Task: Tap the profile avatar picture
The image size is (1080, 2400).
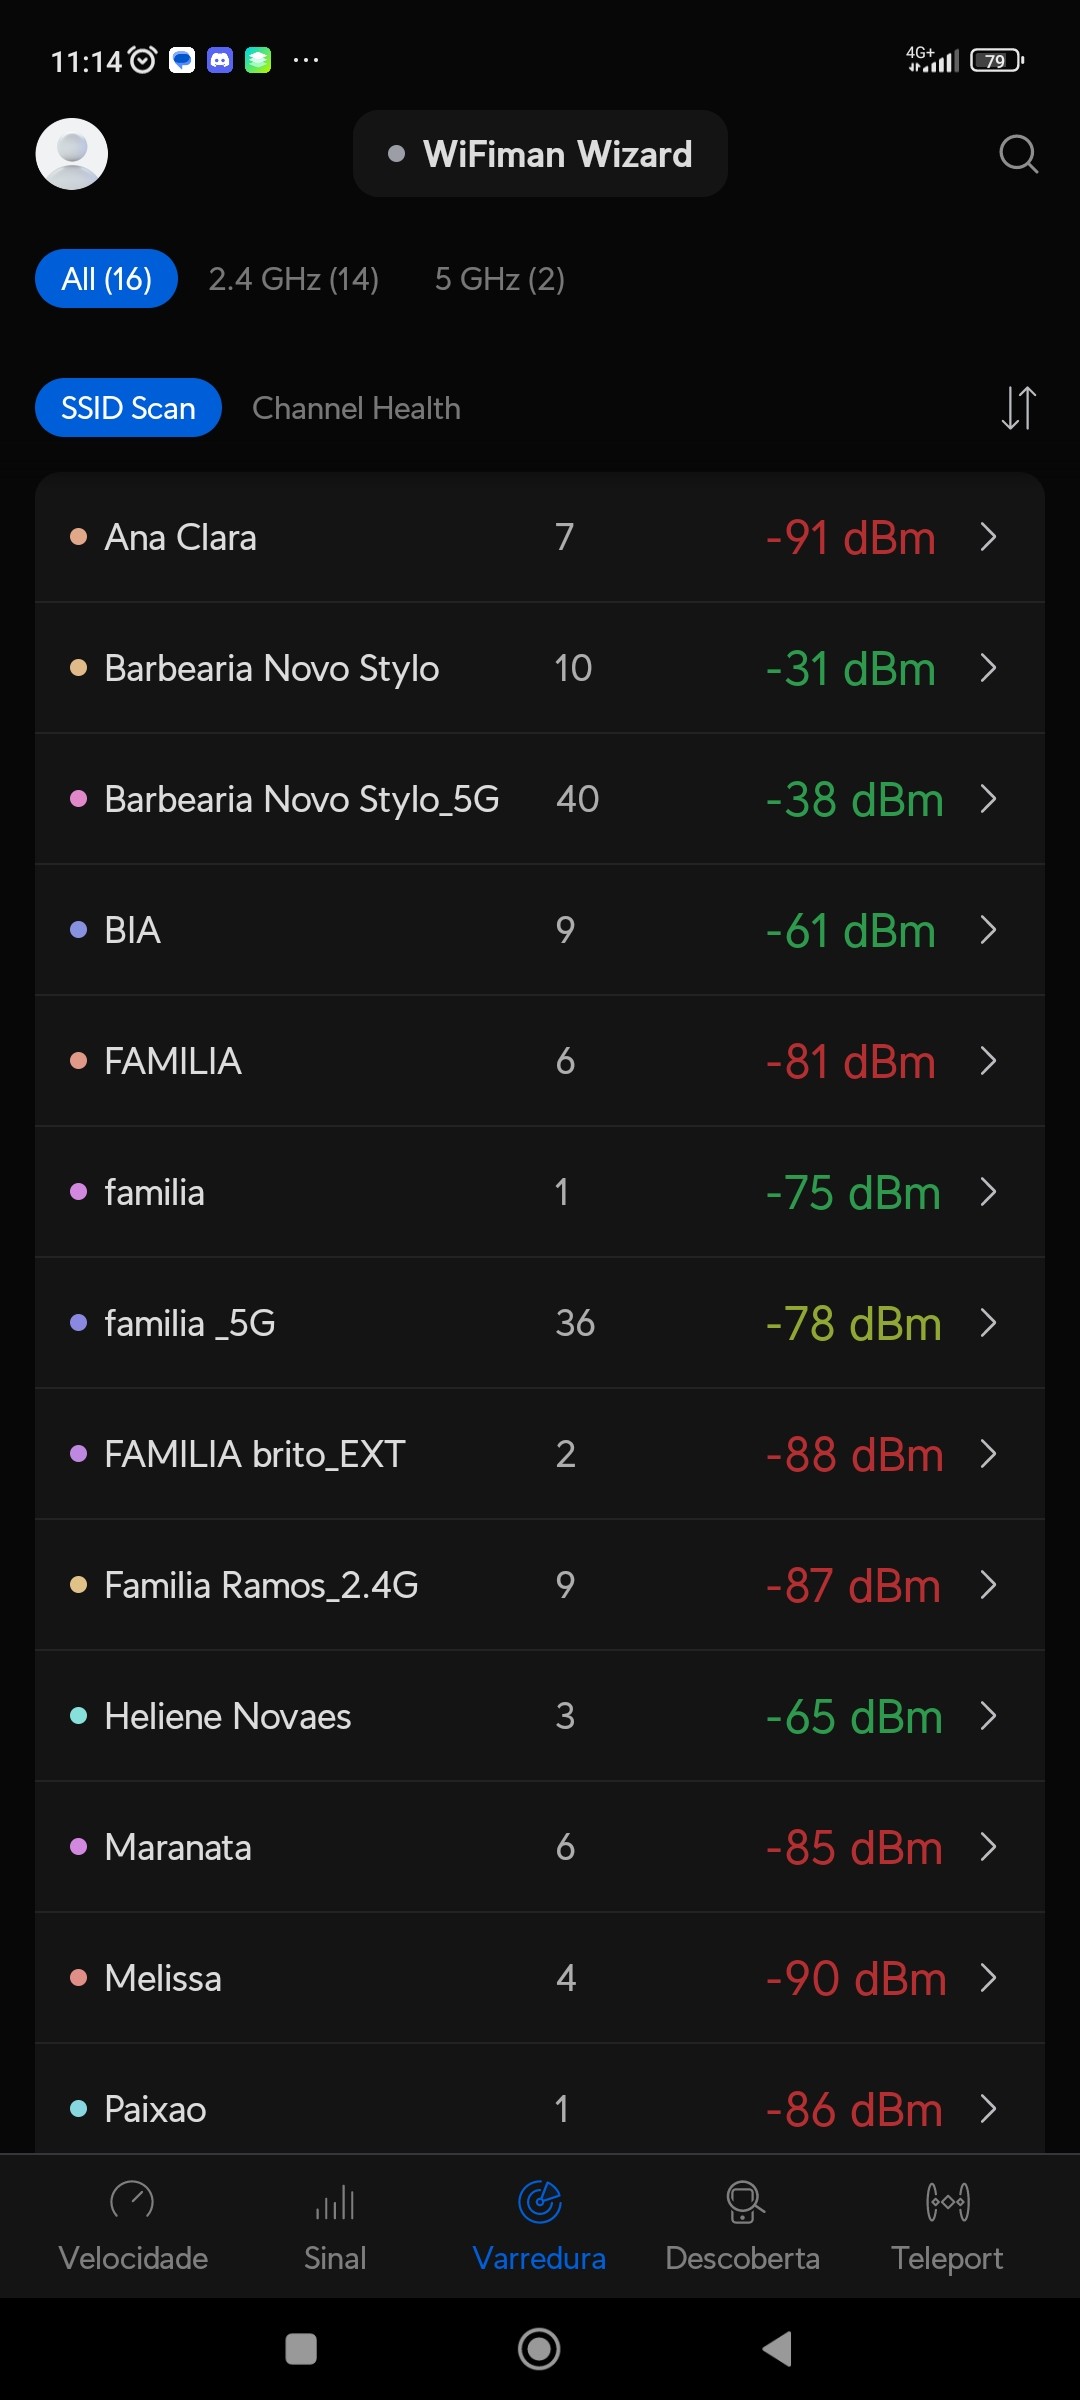Action: [72, 154]
